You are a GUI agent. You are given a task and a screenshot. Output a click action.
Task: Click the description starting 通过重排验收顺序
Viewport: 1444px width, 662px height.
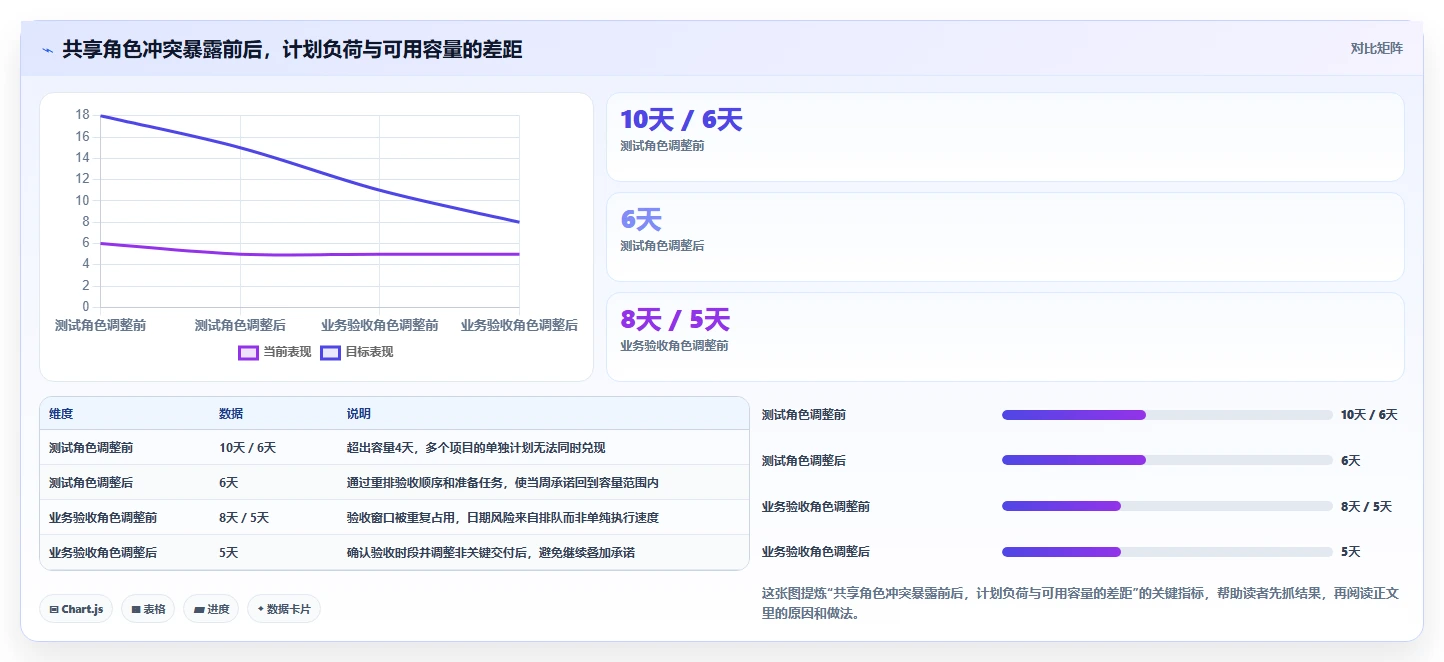pos(503,483)
